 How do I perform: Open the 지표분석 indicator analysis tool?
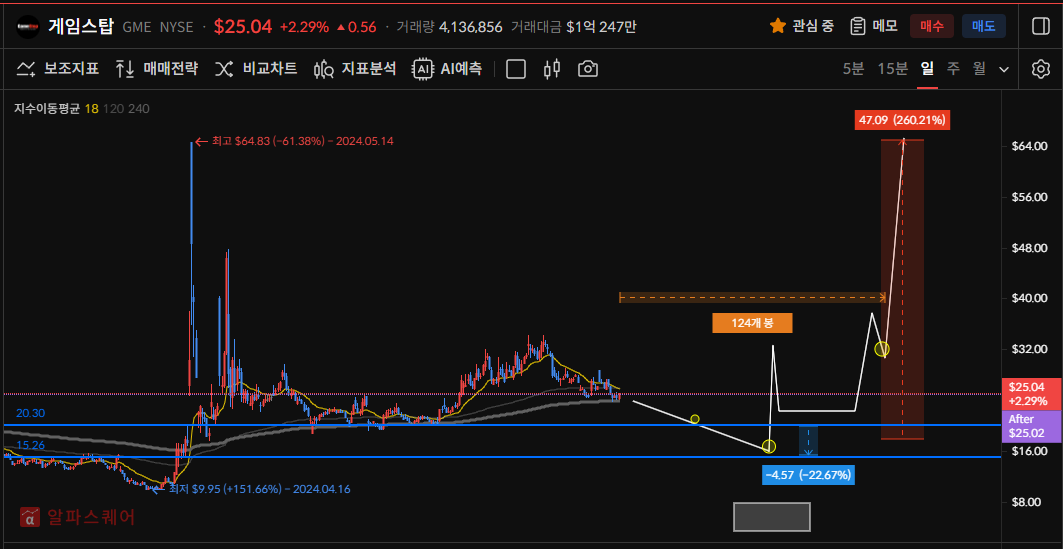[355, 68]
